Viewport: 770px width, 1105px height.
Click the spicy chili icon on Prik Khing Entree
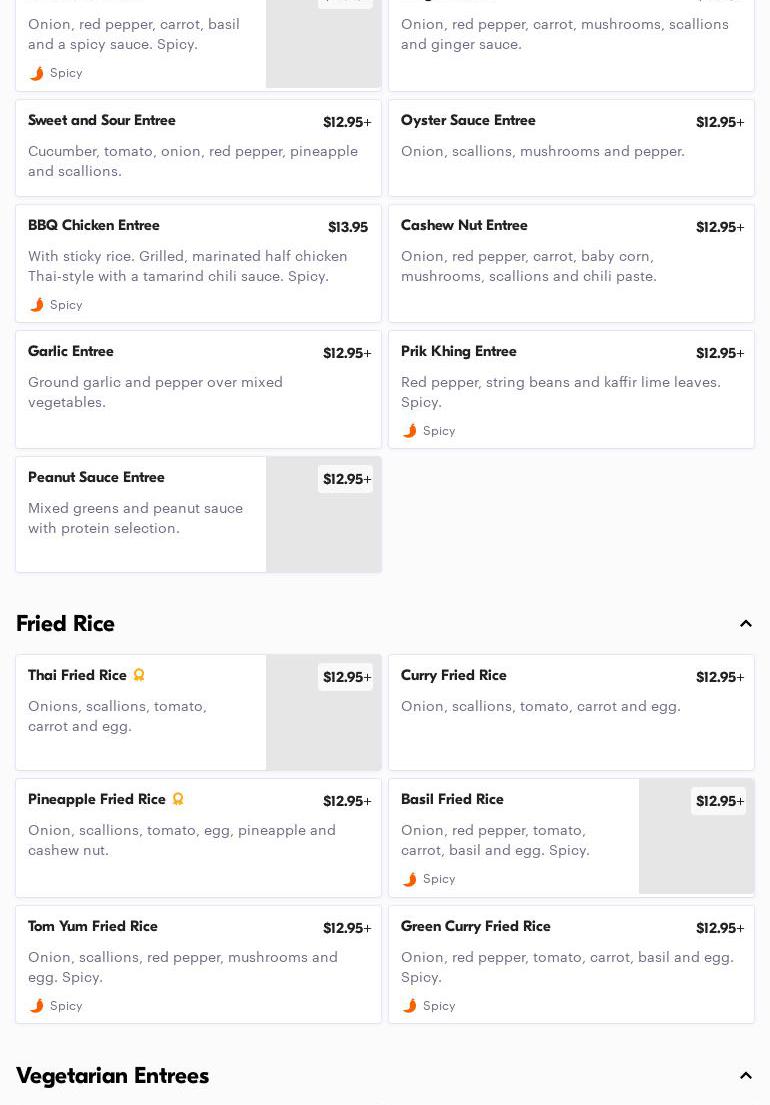[410, 431]
